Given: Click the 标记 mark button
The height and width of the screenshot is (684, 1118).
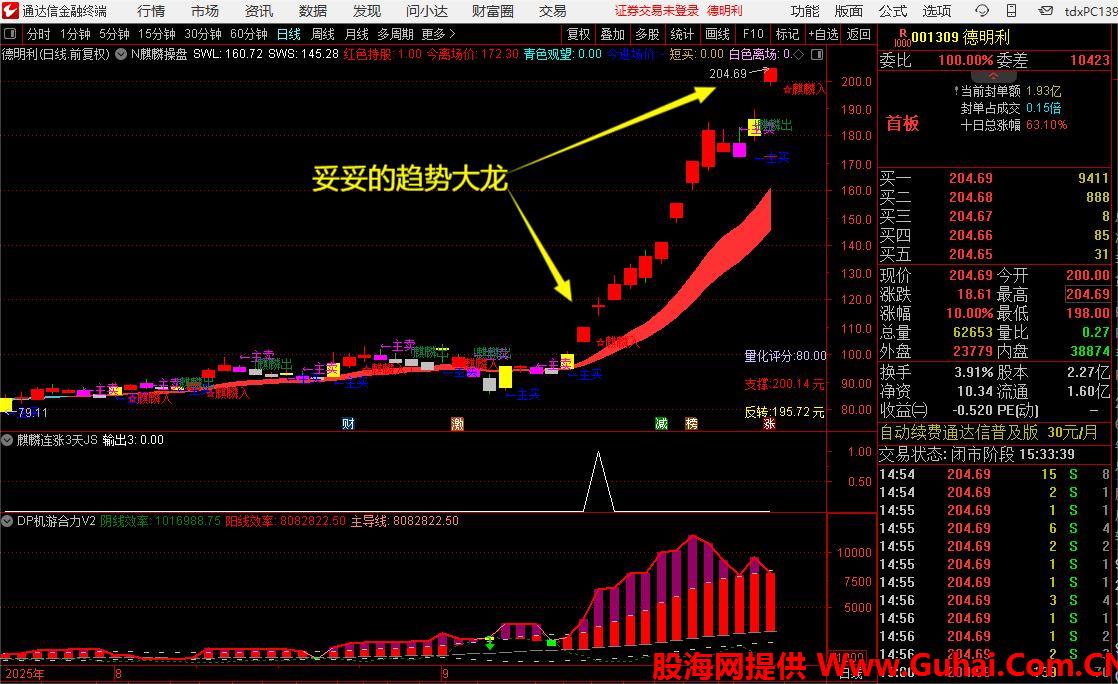Looking at the screenshot, I should pyautogui.click(x=787, y=34).
